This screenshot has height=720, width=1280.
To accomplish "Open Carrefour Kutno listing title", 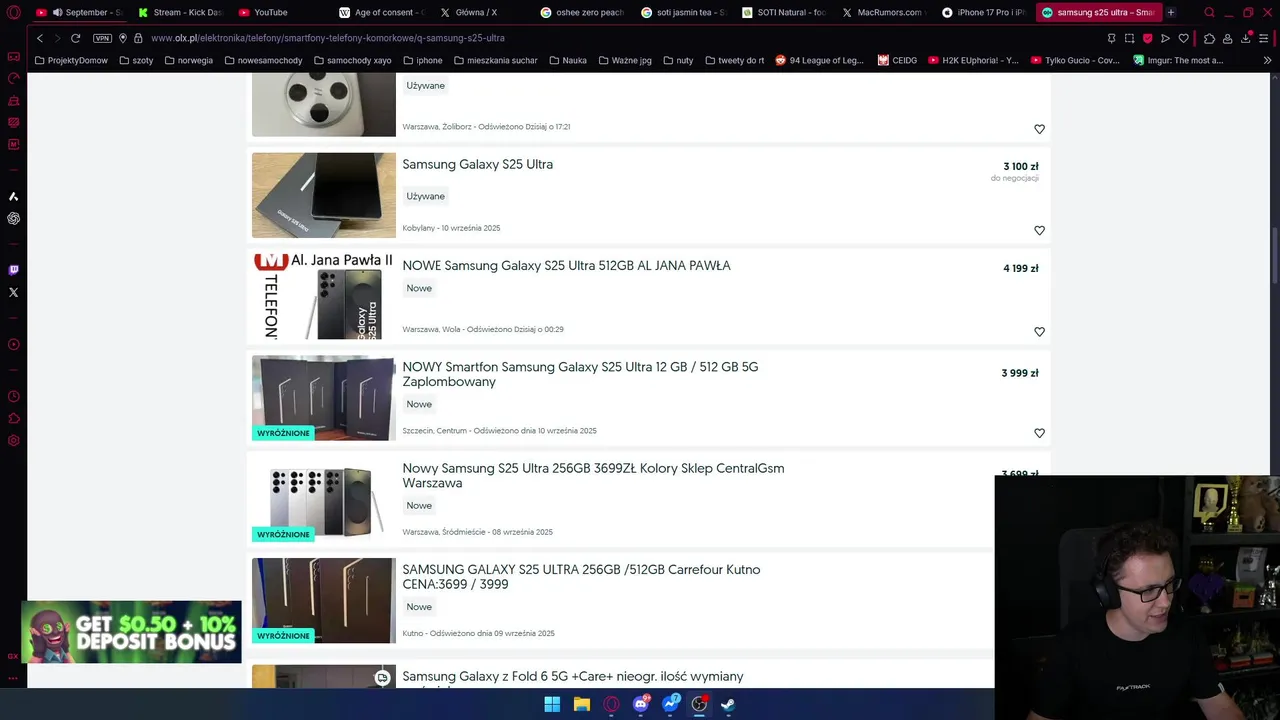I will pyautogui.click(x=581, y=576).
